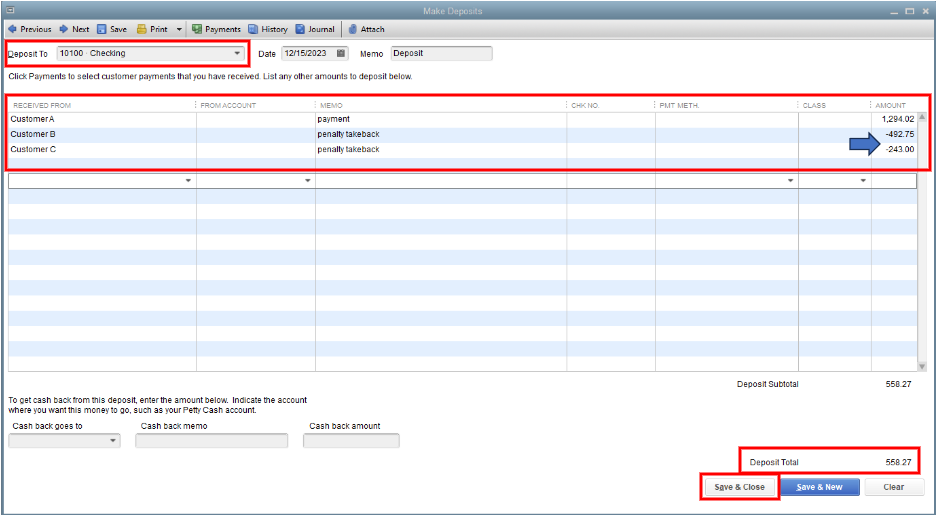Open Payments to deposit
Screen dimensions: 936x516
(216, 29)
